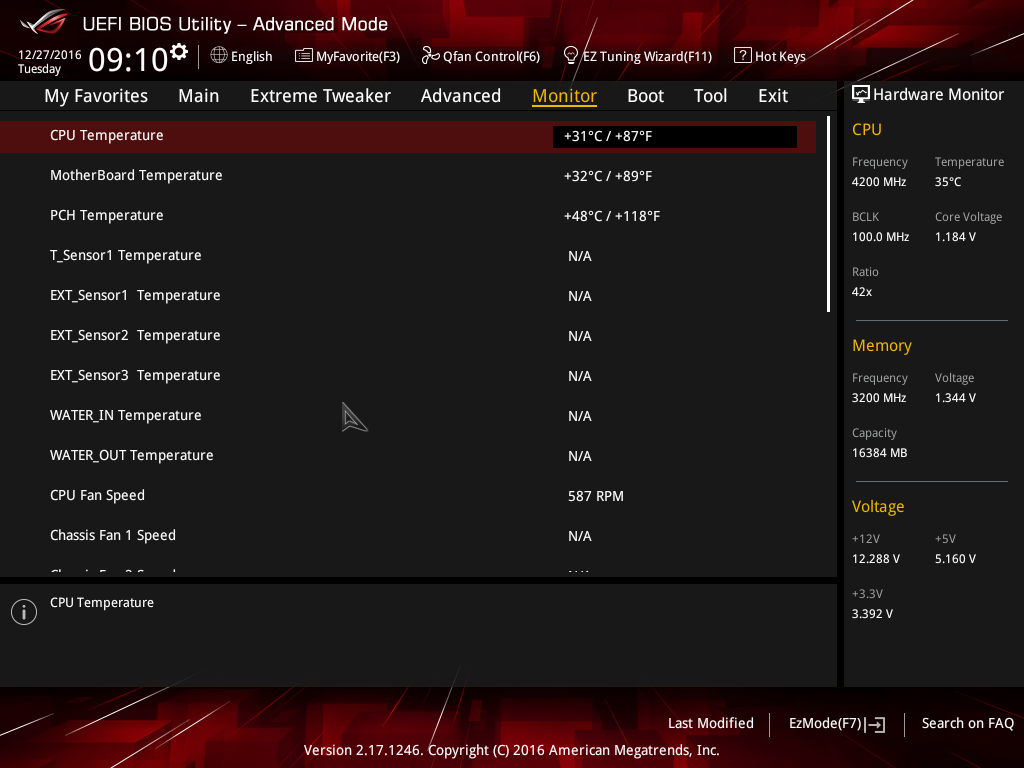Click MotherBoard value +32°C / +89°F

tap(608, 176)
